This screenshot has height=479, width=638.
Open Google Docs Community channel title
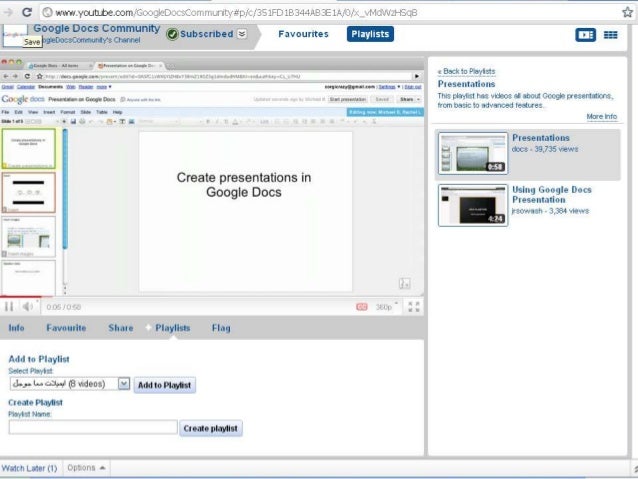coord(96,28)
